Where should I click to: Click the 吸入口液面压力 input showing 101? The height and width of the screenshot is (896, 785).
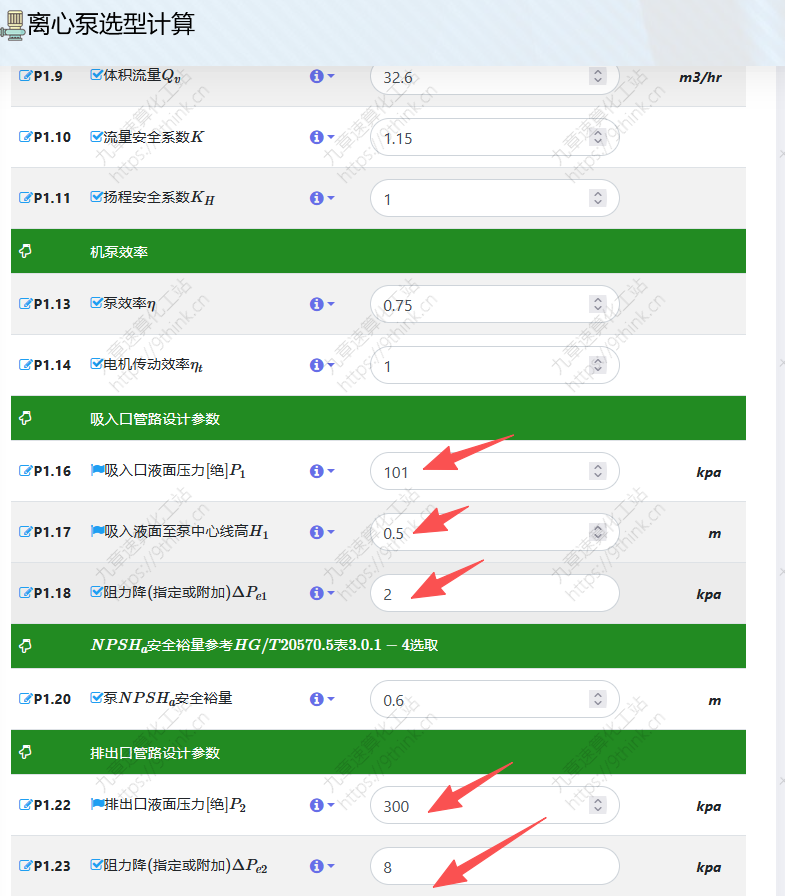tap(495, 471)
